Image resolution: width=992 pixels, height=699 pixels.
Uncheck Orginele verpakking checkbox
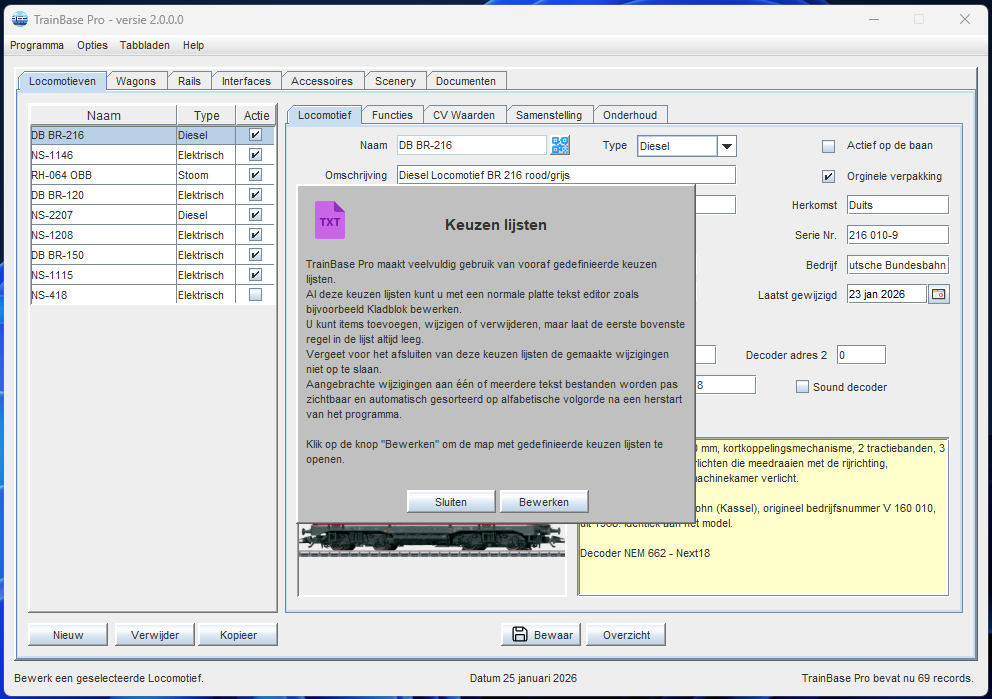click(828, 177)
